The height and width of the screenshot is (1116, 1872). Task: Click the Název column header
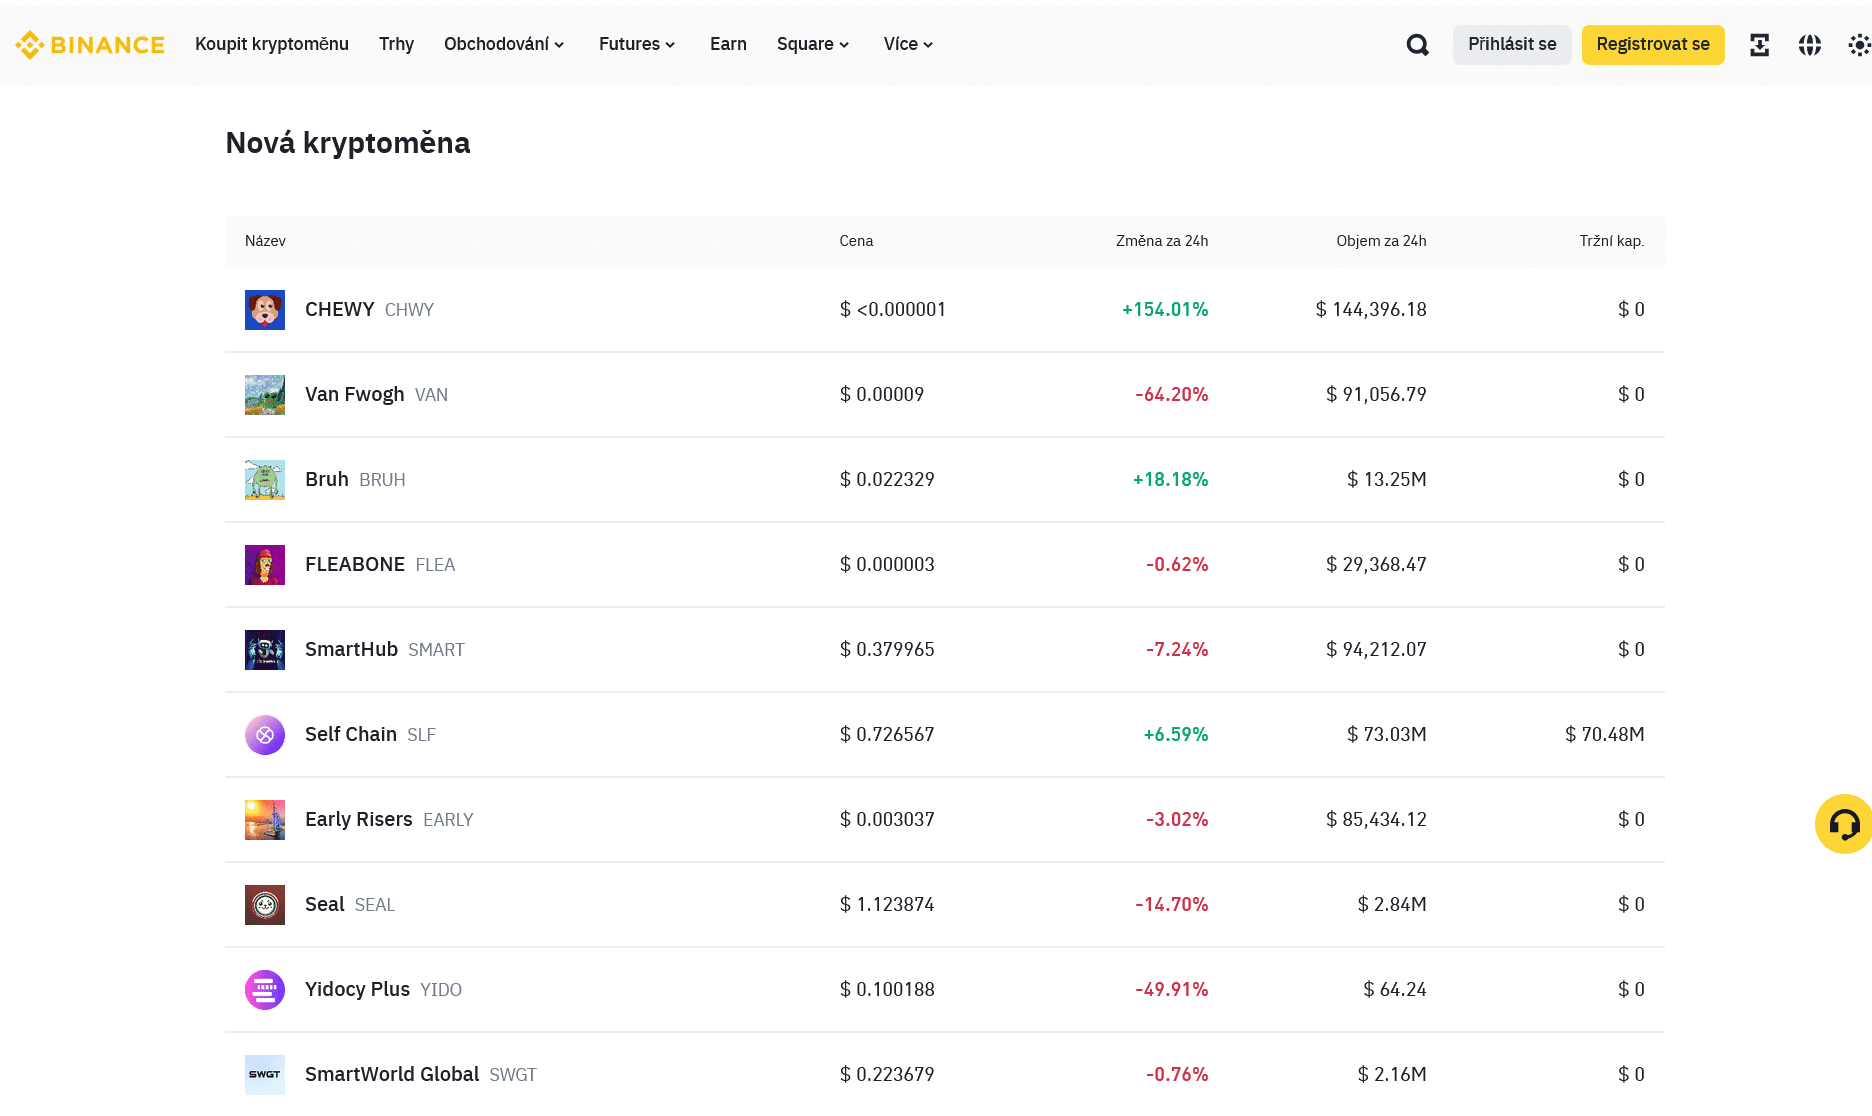click(265, 241)
